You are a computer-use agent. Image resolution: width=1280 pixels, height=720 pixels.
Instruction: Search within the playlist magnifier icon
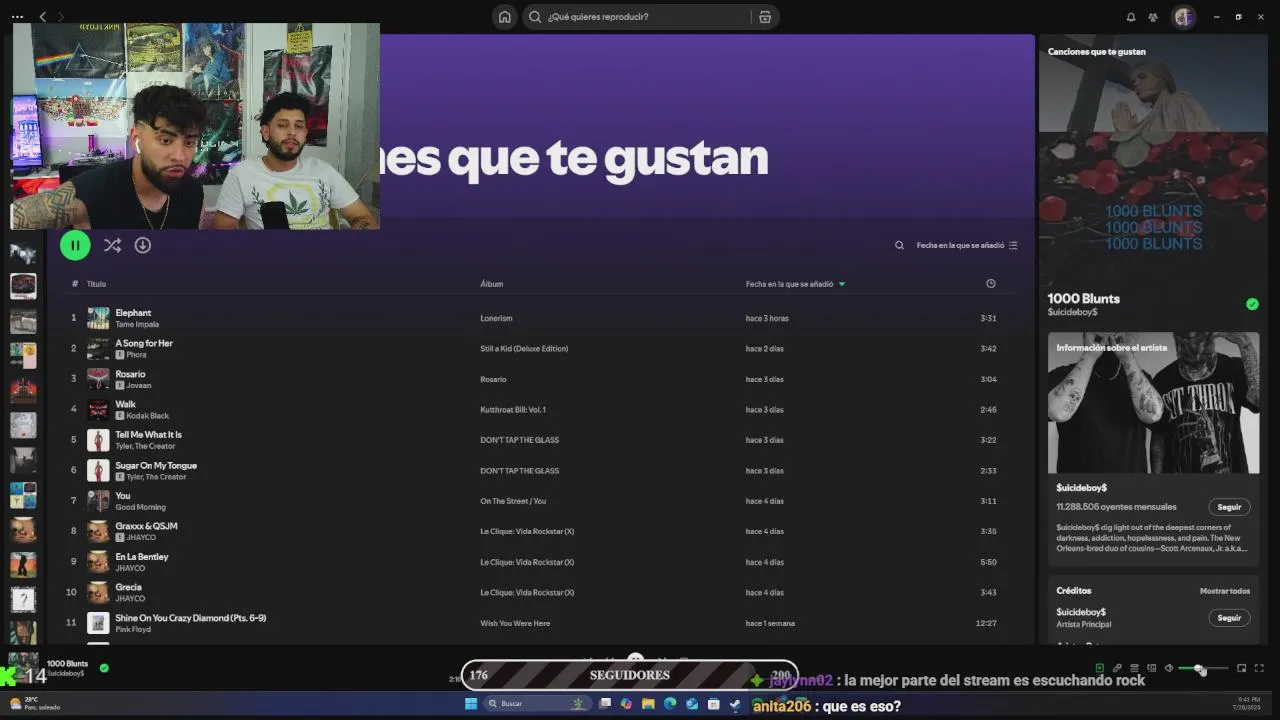899,245
